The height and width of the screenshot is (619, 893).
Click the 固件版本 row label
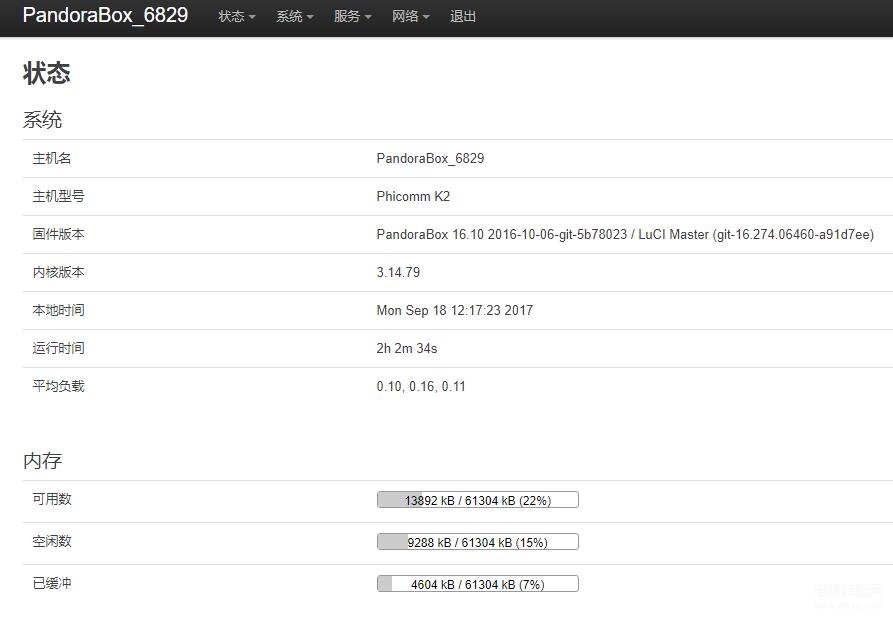point(59,234)
